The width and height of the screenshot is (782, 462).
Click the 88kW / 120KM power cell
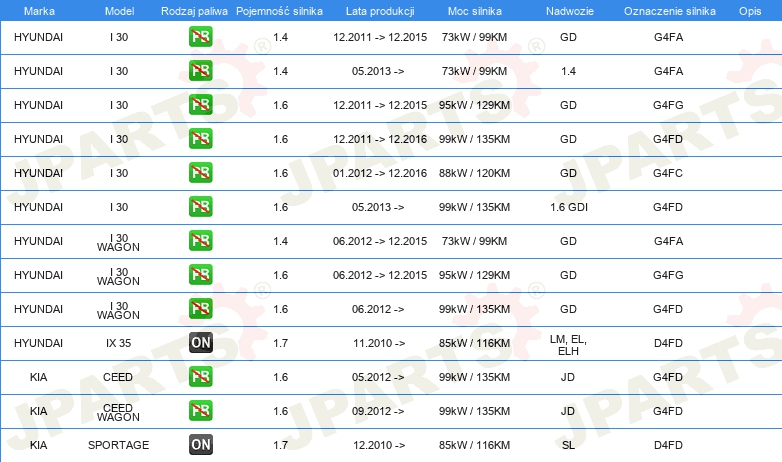point(474,173)
